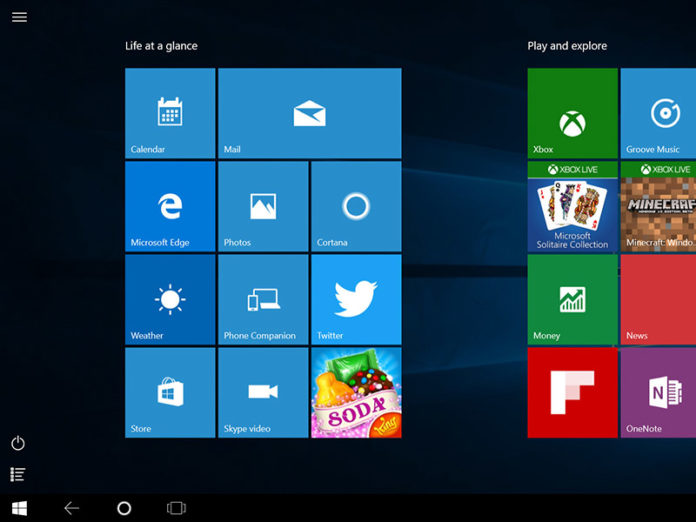The image size is (696, 522).
Task: Launch Microsoft Solitaire Collection tile
Action: pyautogui.click(x=573, y=206)
